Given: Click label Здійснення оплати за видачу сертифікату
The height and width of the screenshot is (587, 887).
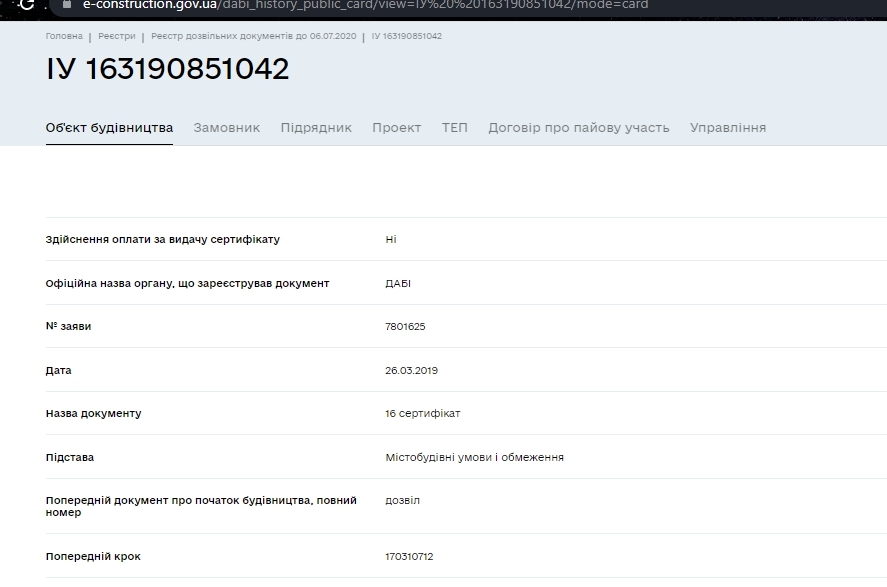Looking at the screenshot, I should 163,240.
